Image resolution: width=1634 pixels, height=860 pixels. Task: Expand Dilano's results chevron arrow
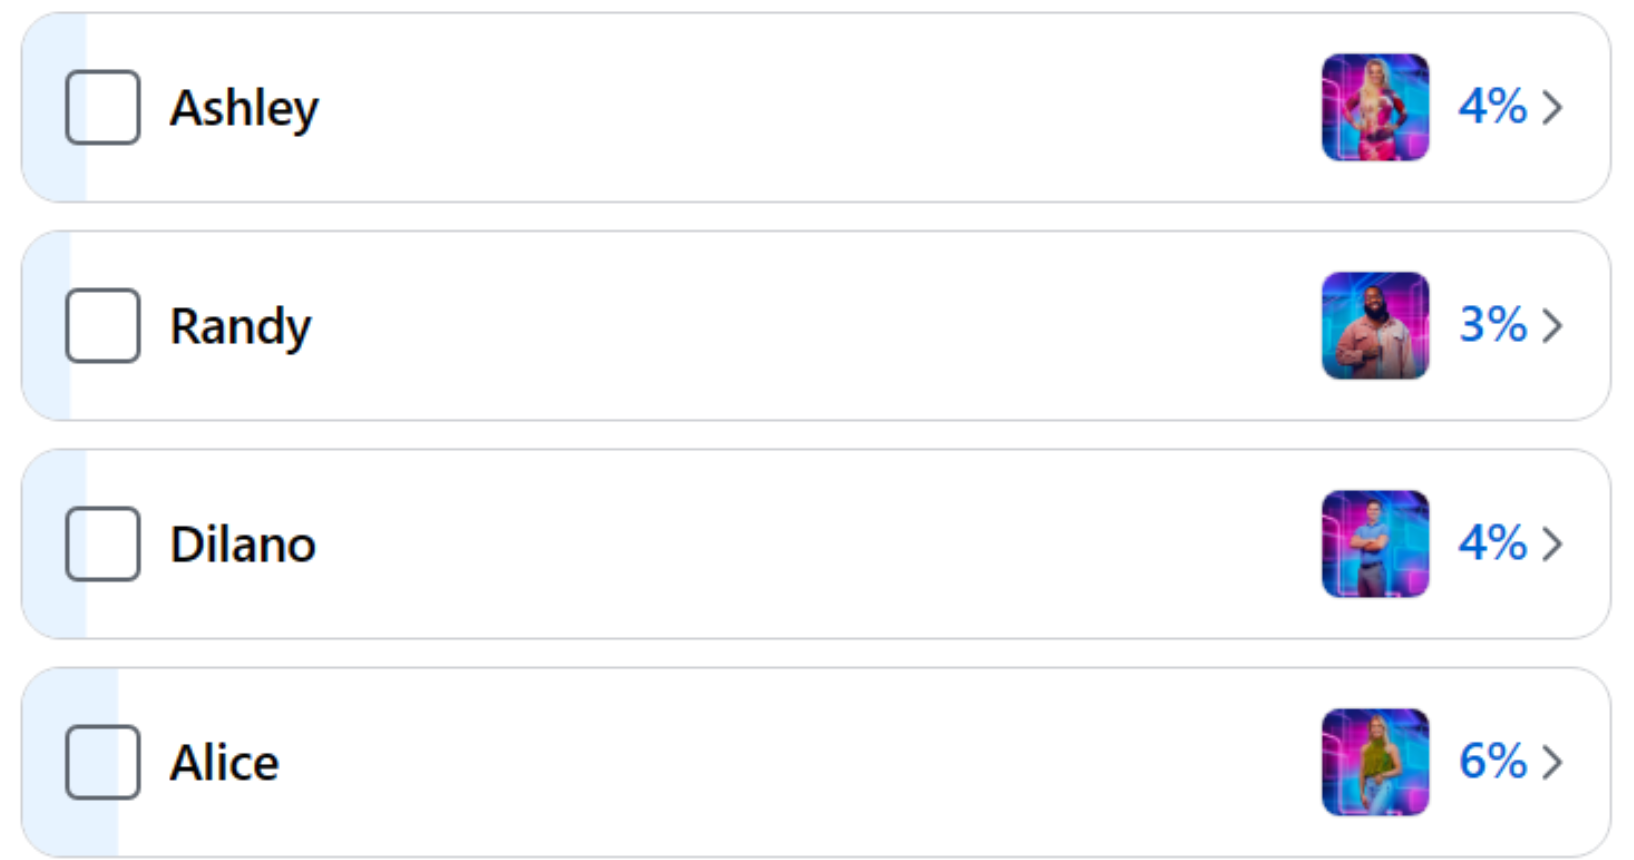tap(1552, 544)
